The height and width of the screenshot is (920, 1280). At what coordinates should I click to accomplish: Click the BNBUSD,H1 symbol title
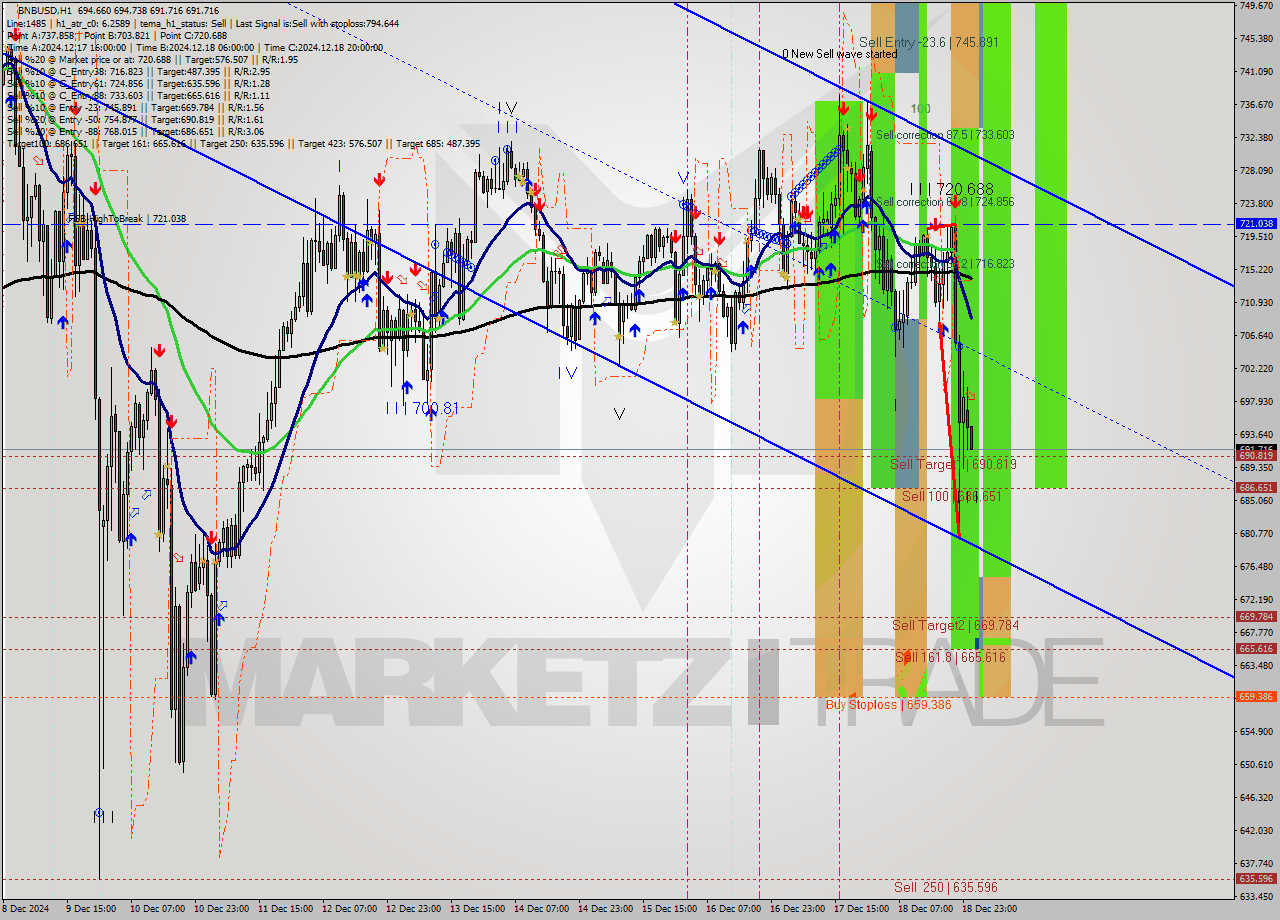(x=44, y=10)
